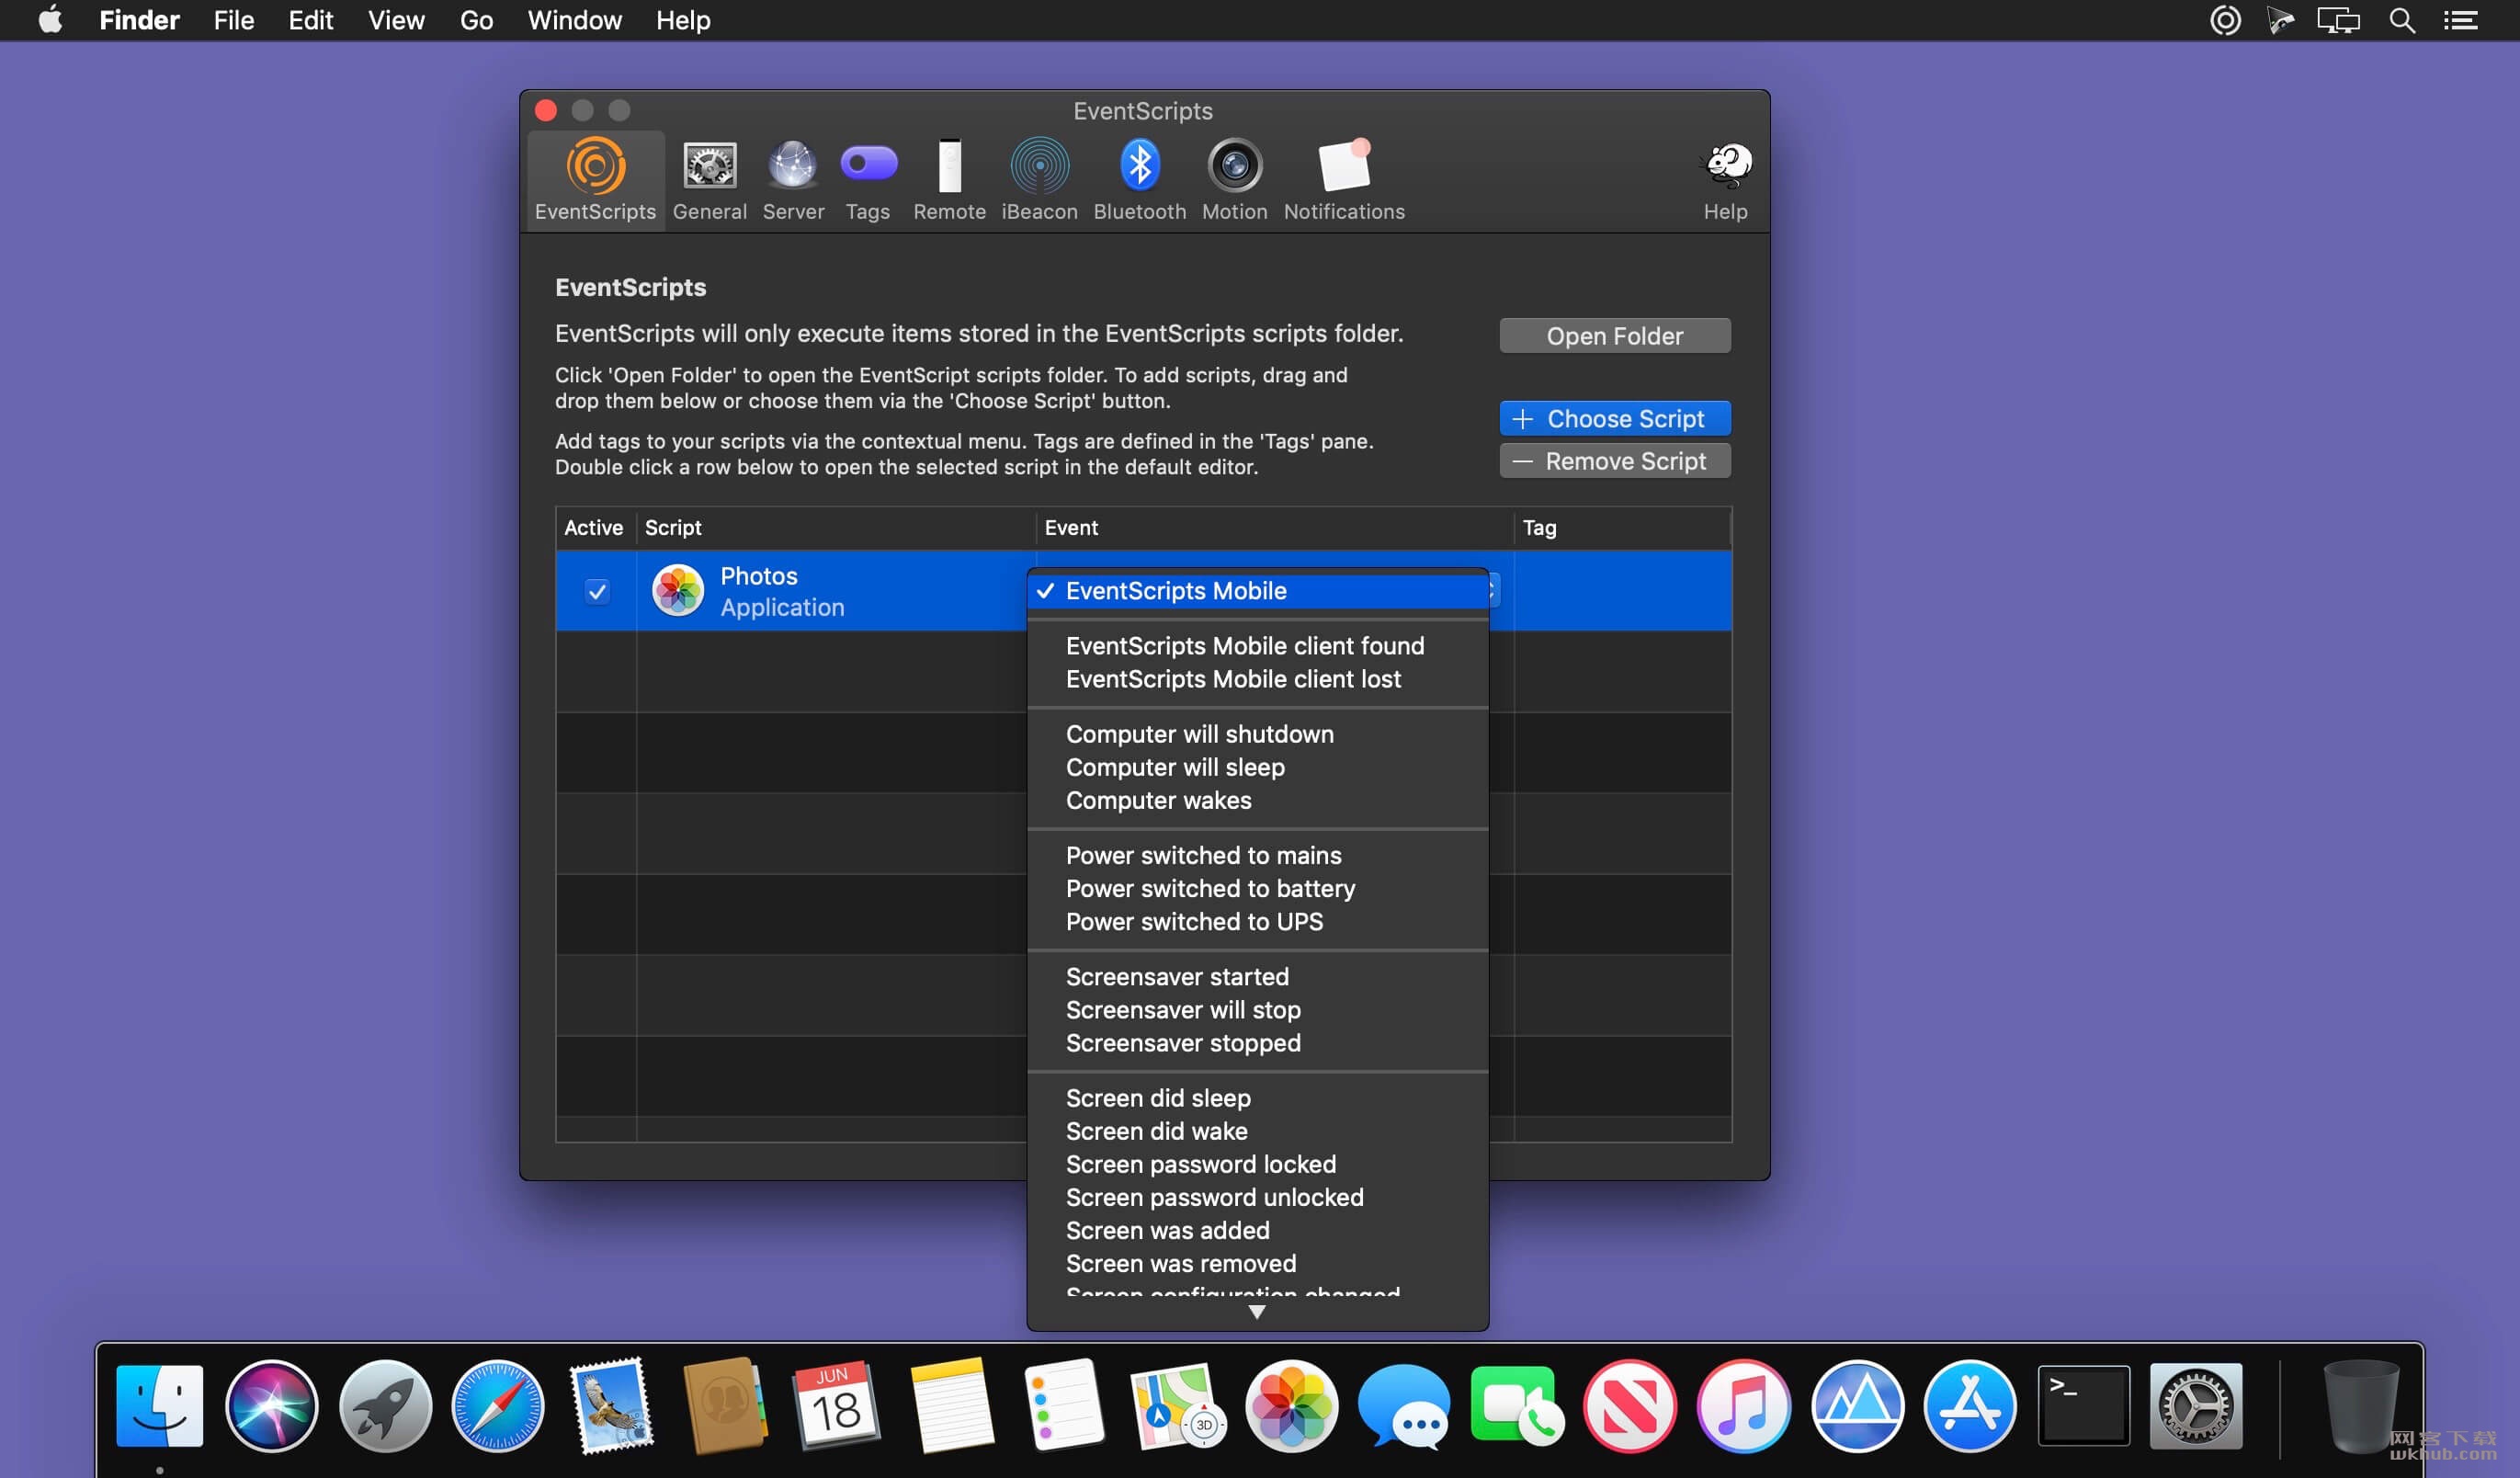Open FaceTime from the Dock
This screenshot has width=2520, height=1478.
[1517, 1405]
